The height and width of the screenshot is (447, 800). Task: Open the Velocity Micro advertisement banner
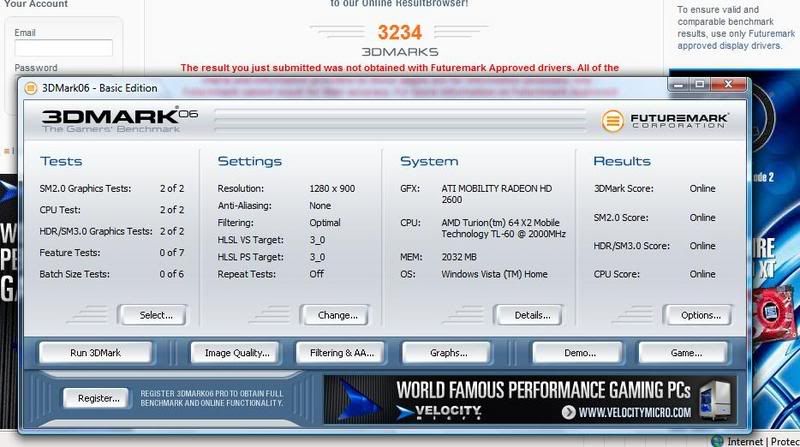[530, 400]
